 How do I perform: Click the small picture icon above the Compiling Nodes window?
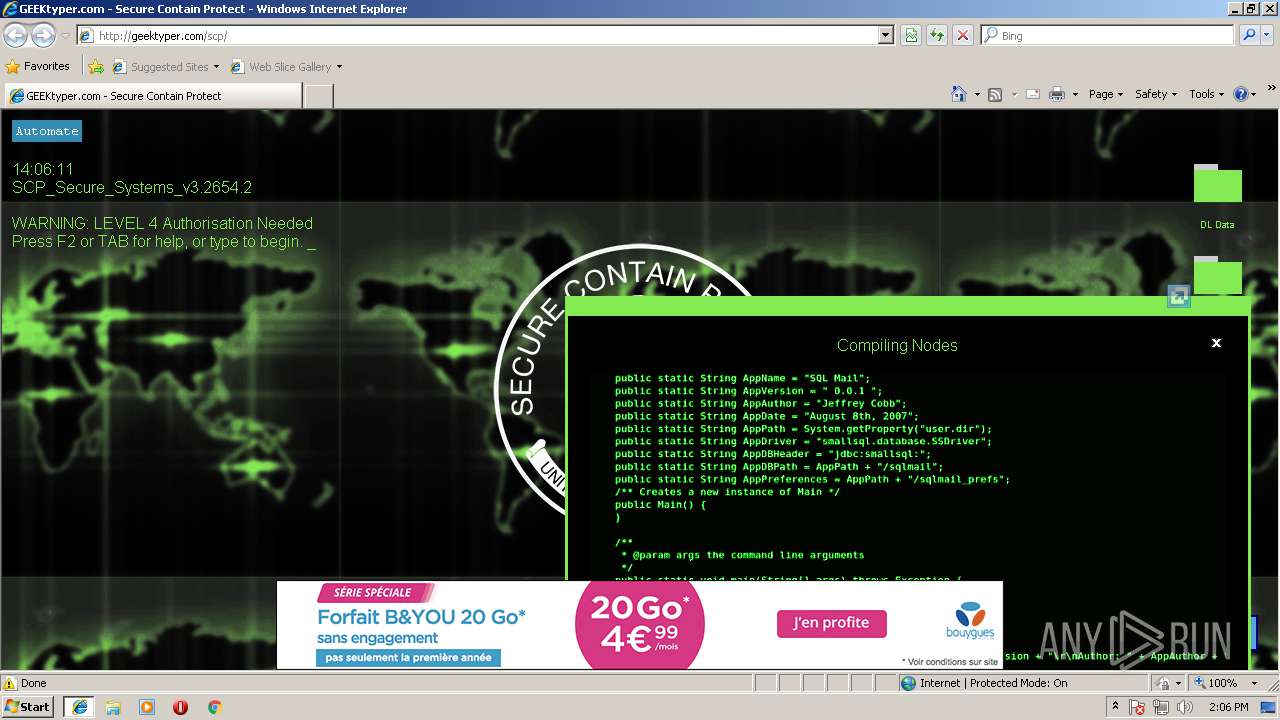pyautogui.click(x=1179, y=296)
